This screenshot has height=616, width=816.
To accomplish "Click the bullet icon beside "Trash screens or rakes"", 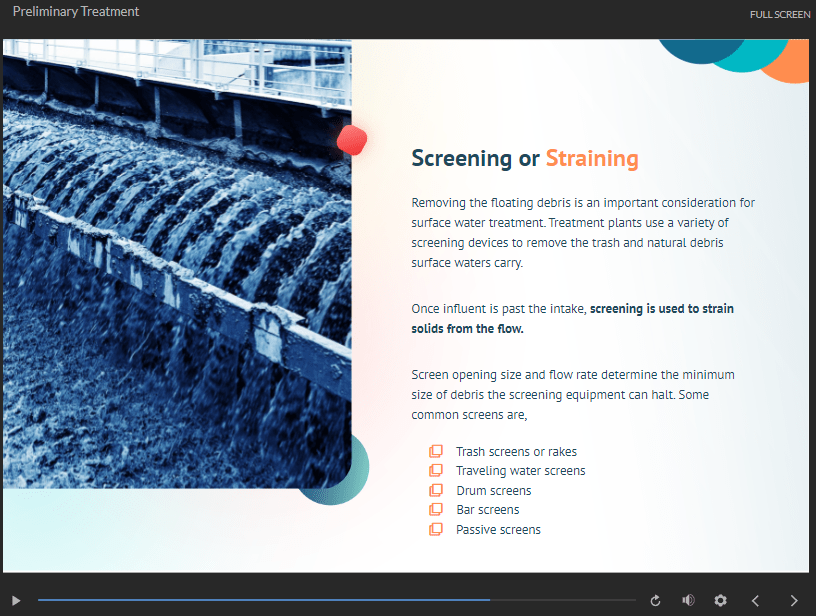I will tap(436, 450).
